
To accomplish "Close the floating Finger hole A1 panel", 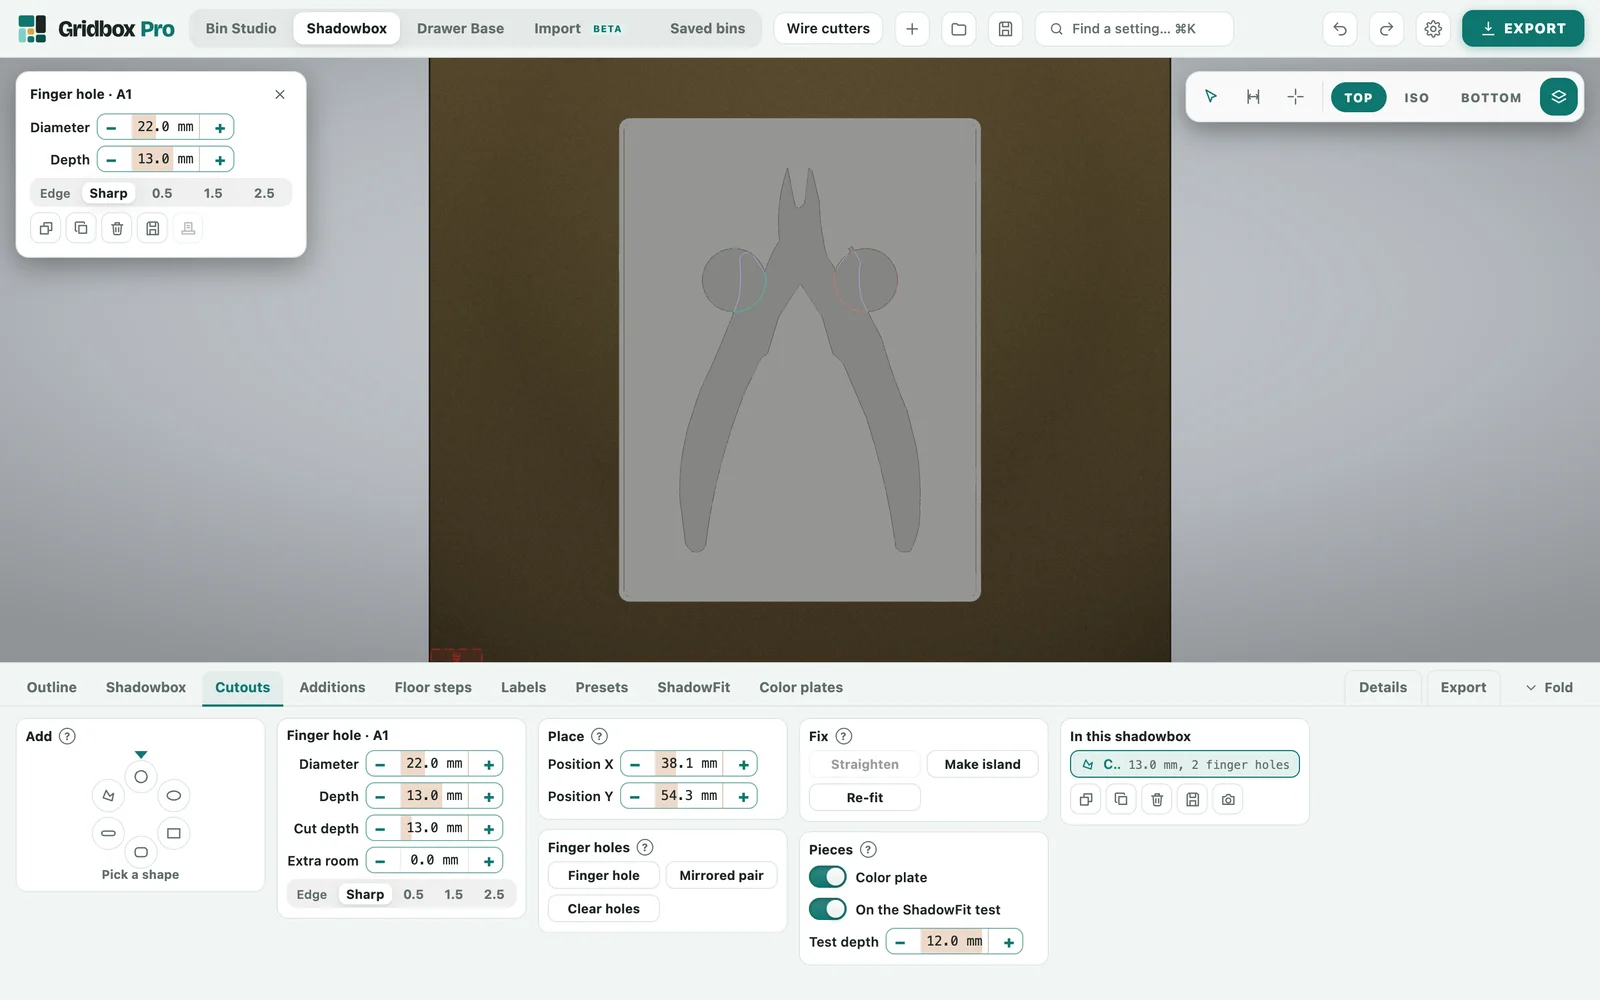I will point(280,94).
